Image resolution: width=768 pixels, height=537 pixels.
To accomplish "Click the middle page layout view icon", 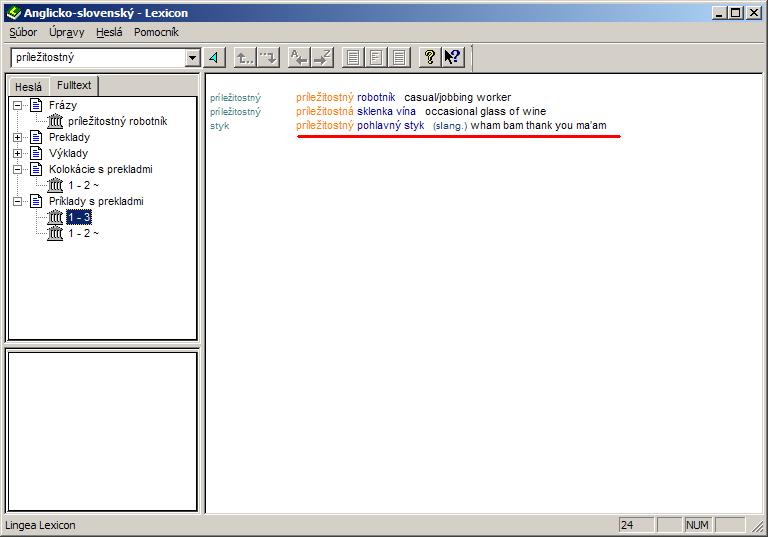I will click(376, 58).
